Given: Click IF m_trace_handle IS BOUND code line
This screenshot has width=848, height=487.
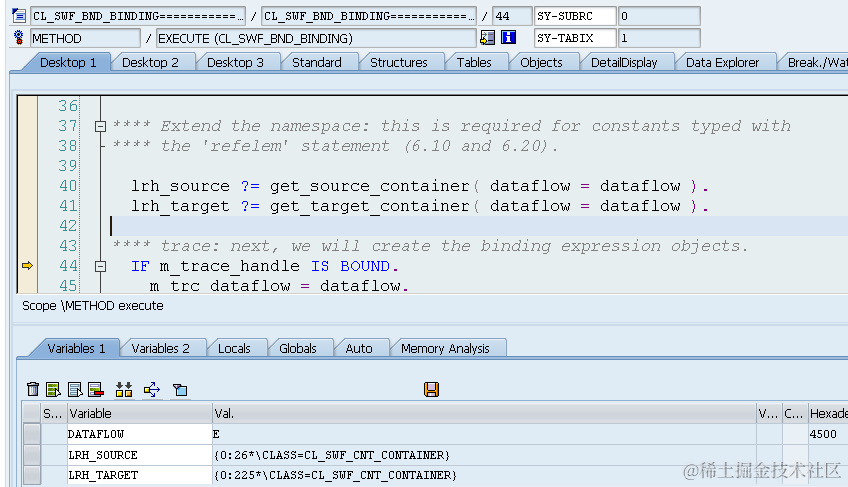Looking at the screenshot, I should coord(264,266).
